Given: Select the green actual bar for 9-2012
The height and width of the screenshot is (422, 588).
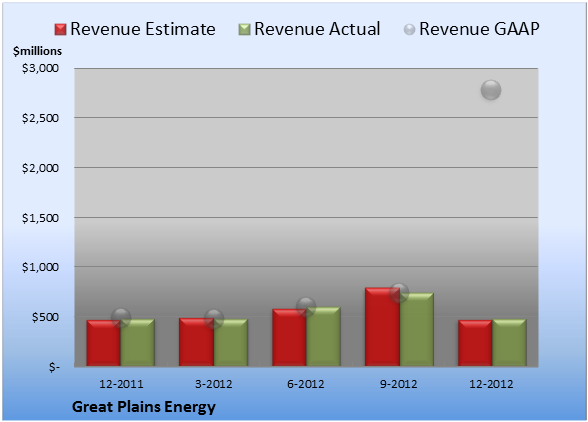Looking at the screenshot, I should tap(416, 329).
